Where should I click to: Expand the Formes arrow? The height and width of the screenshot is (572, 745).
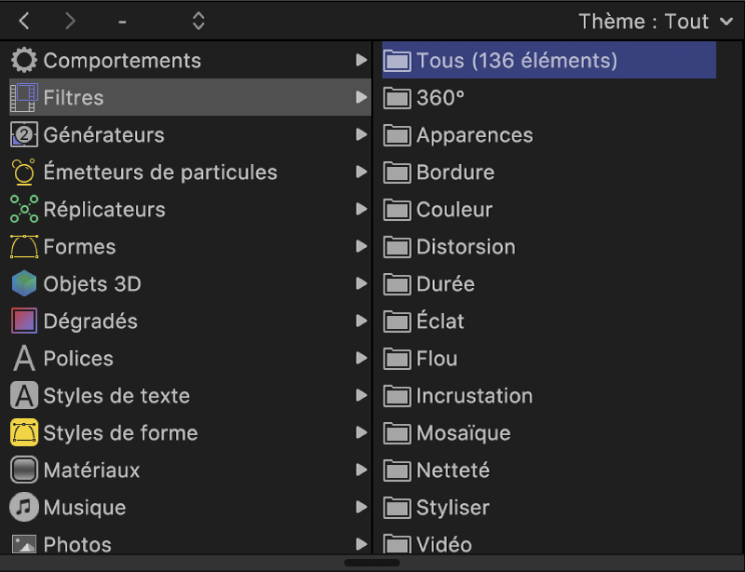coord(362,246)
